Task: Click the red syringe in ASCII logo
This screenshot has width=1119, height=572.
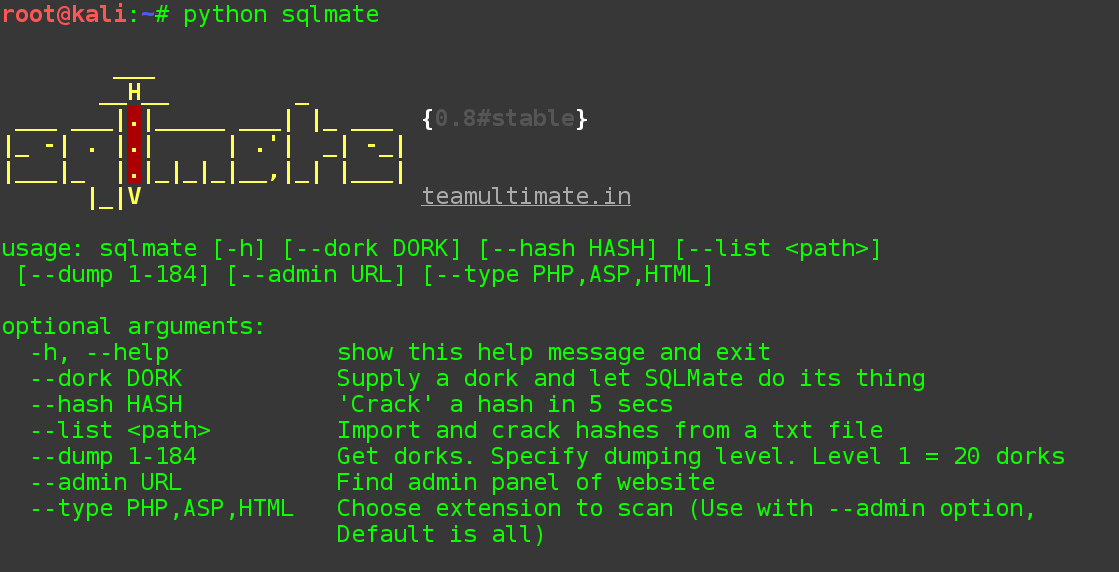Action: coord(133,144)
